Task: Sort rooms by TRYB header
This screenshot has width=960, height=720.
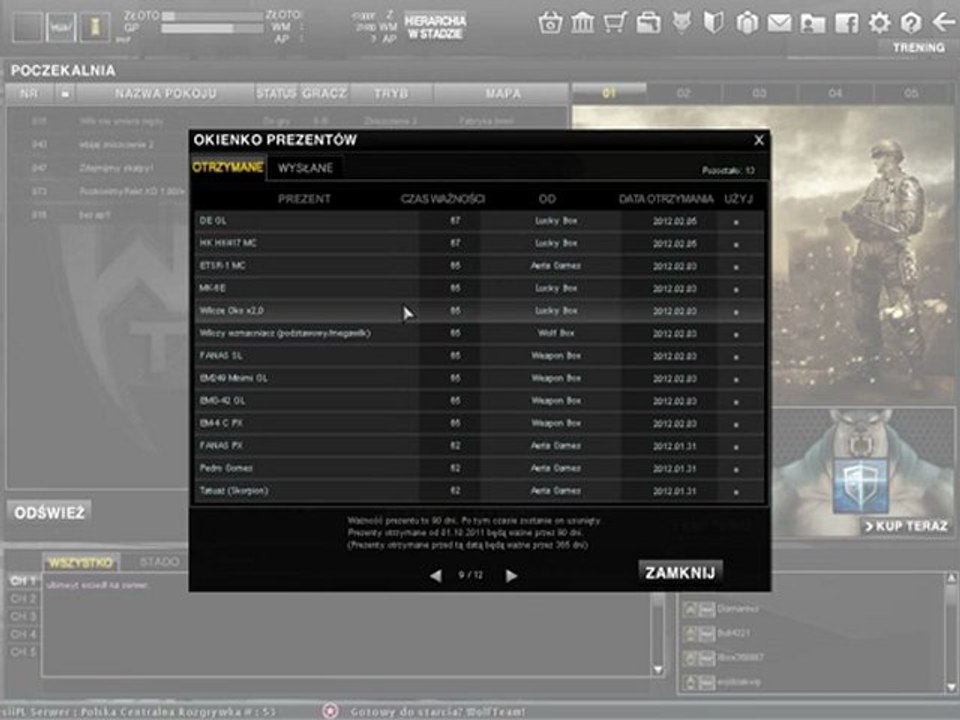Action: (391, 94)
